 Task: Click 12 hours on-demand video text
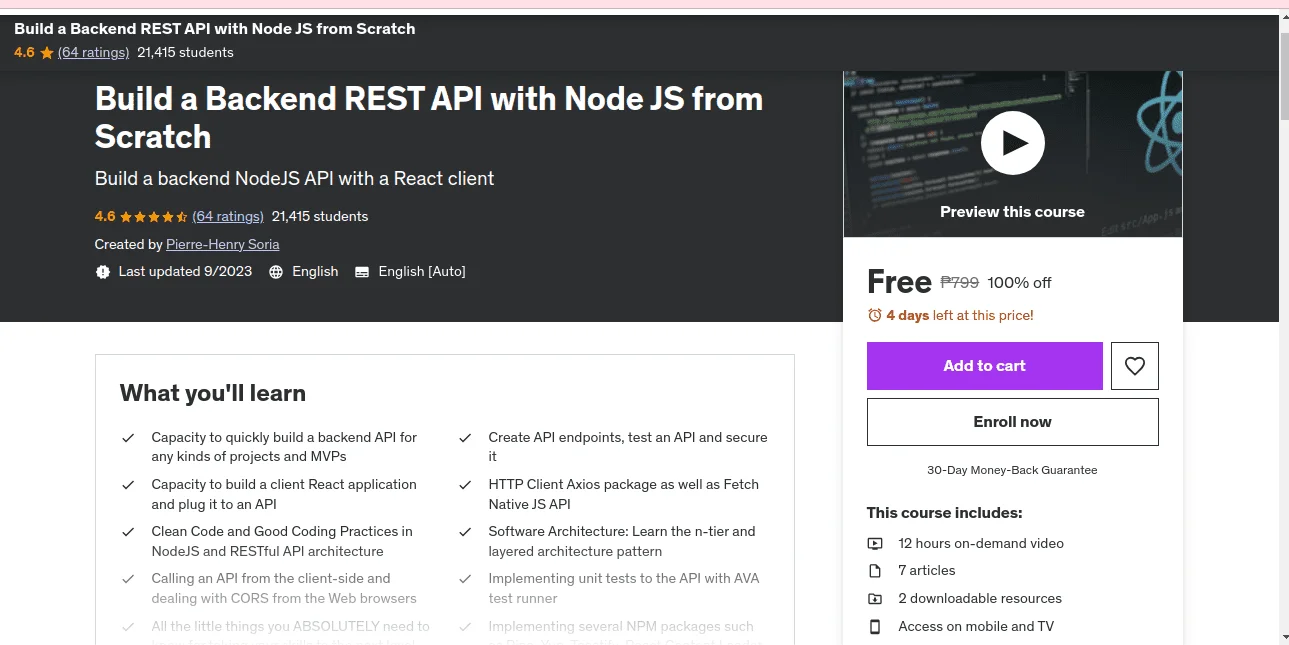click(981, 544)
